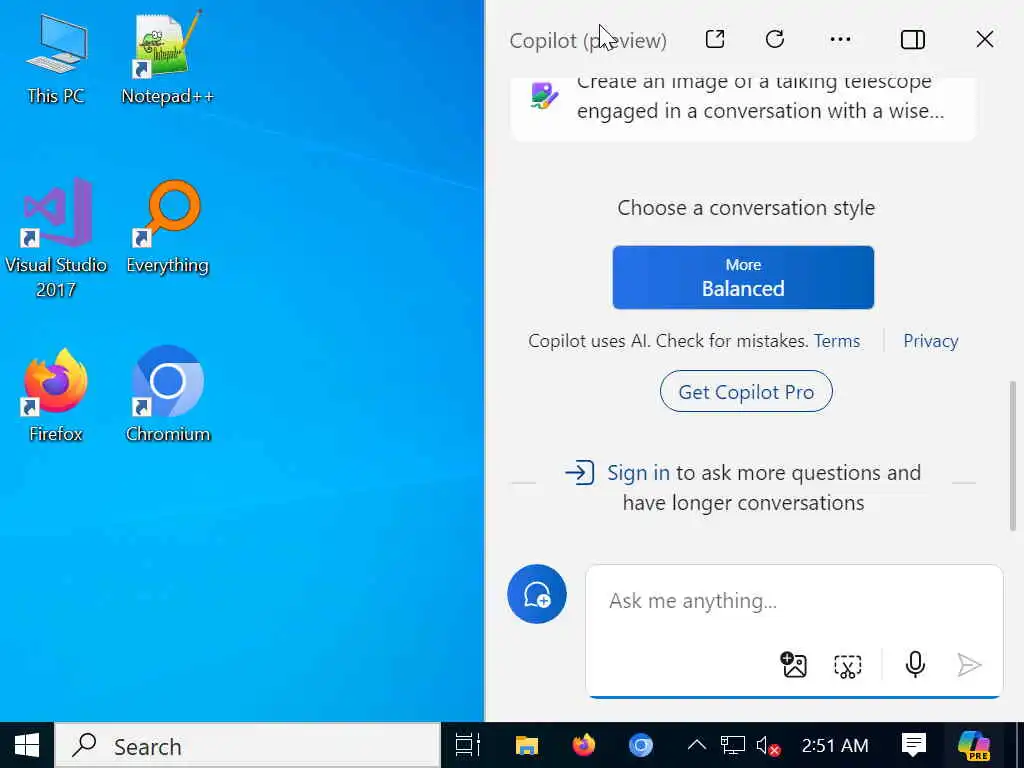Open the Windows Start menu
Image resolution: width=1024 pixels, height=768 pixels.
click(27, 745)
